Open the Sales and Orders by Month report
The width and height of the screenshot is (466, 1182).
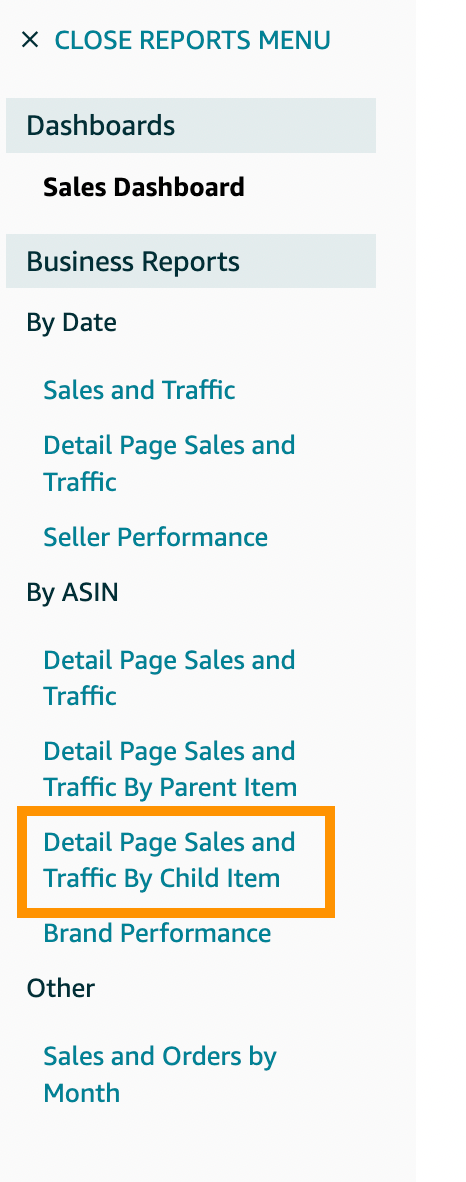coord(160,1074)
